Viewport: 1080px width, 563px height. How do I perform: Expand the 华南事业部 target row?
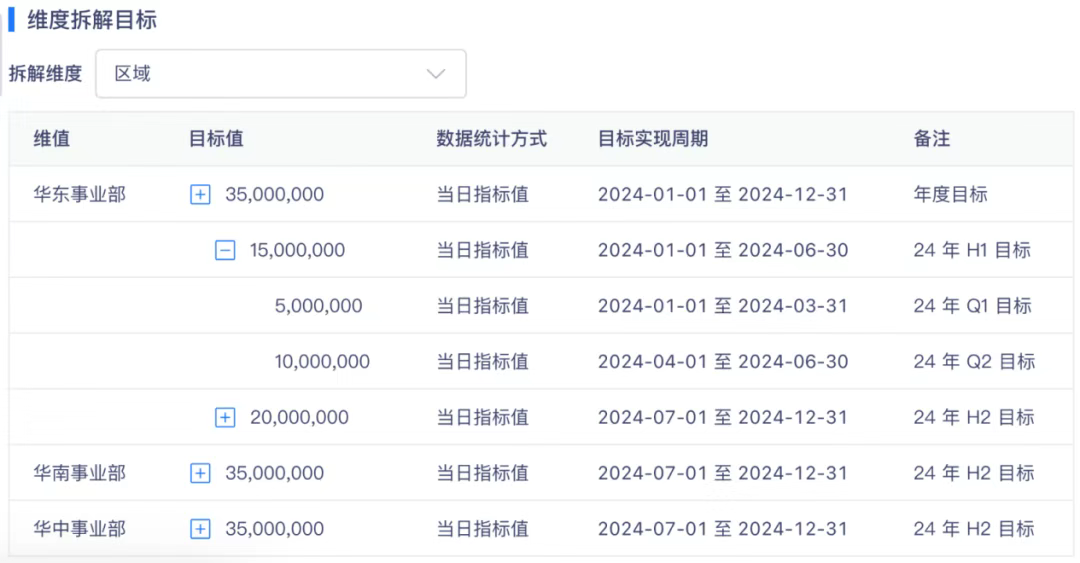coord(200,474)
